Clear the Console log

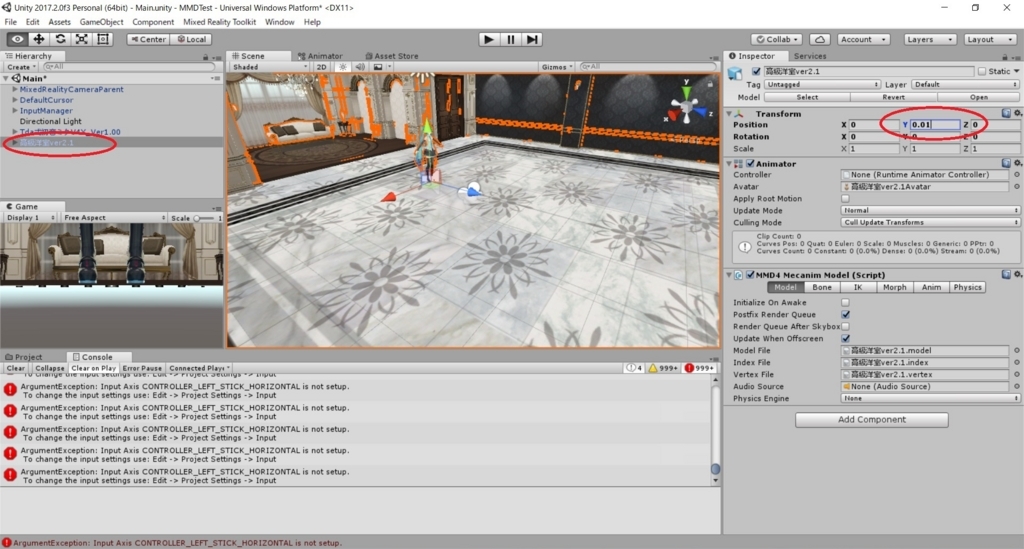pos(16,368)
